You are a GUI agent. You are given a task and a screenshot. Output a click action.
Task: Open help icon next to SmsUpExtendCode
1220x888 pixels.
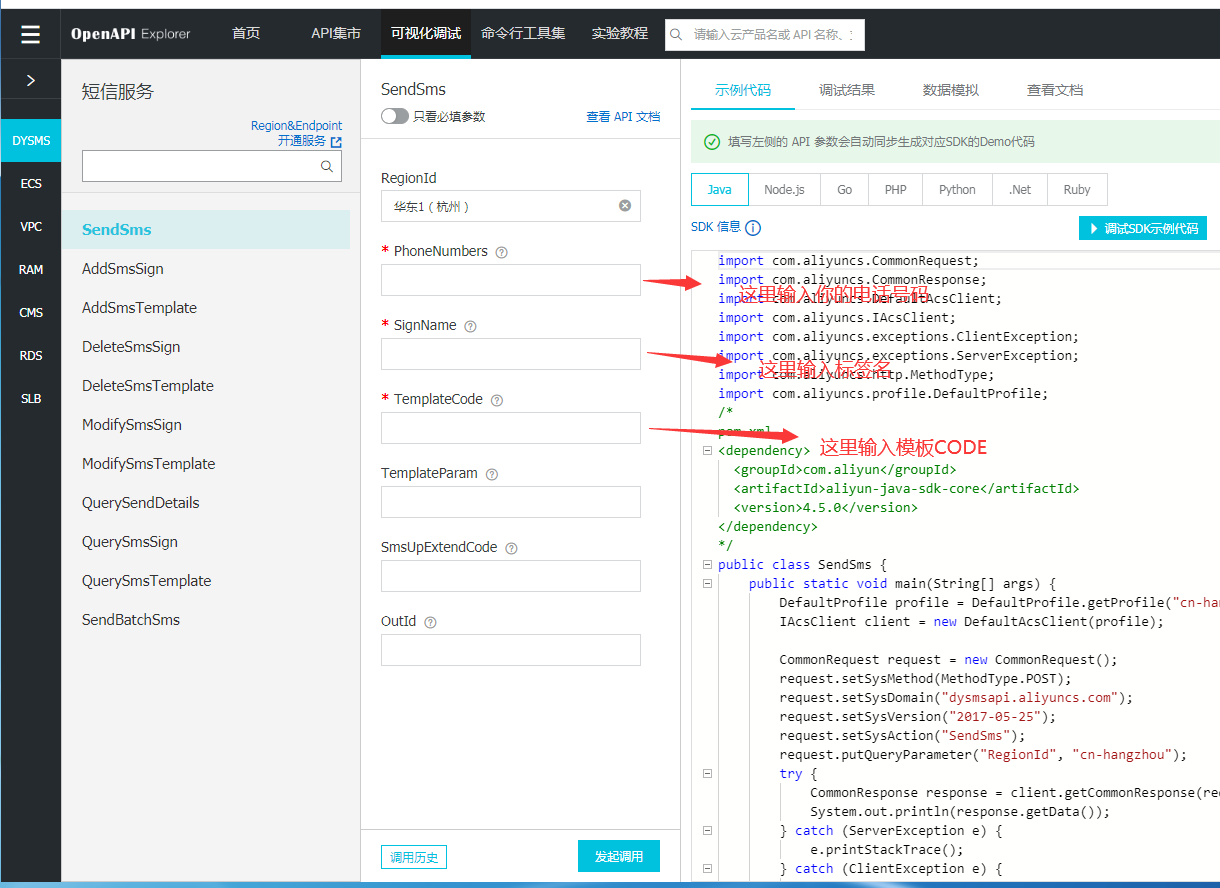(x=511, y=548)
